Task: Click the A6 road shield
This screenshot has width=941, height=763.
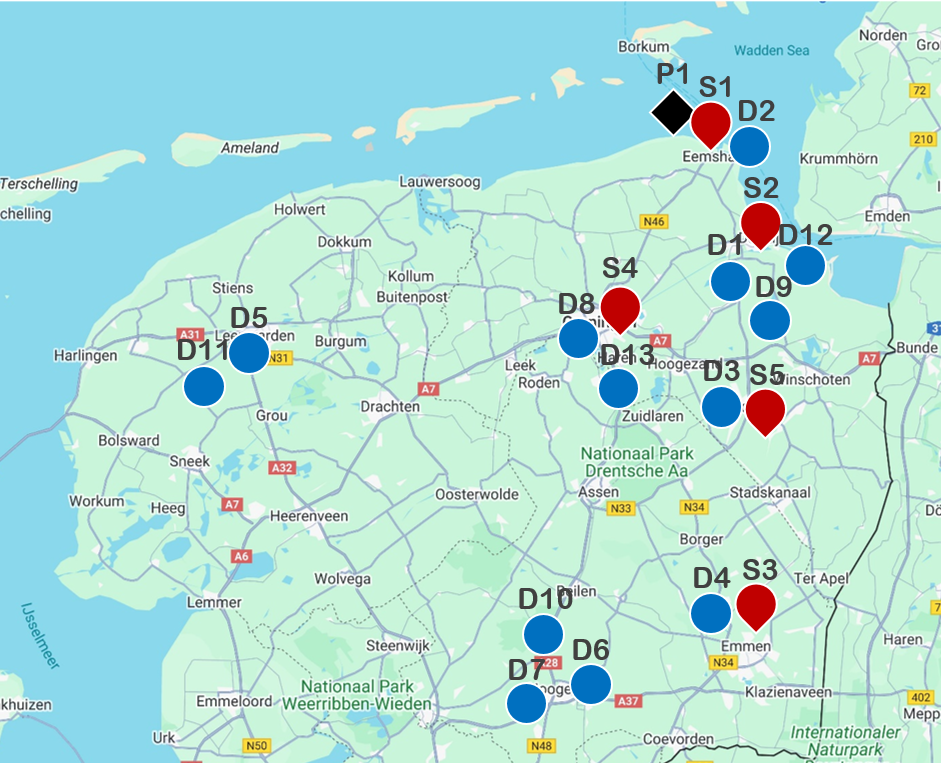Action: 241,556
